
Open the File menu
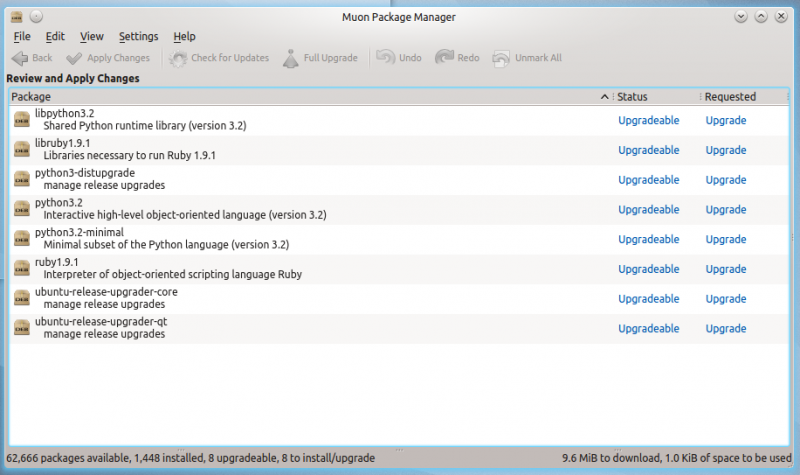(22, 36)
